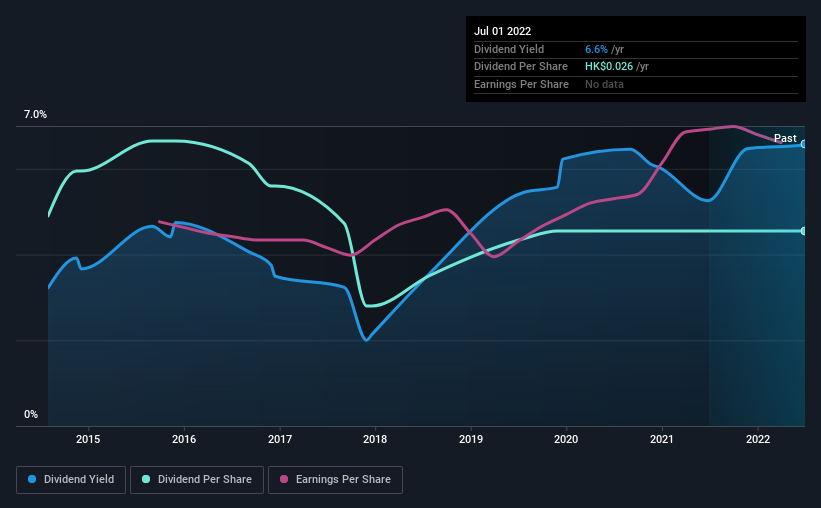Click the Jul 01 2022 tooltip date header

click(503, 31)
